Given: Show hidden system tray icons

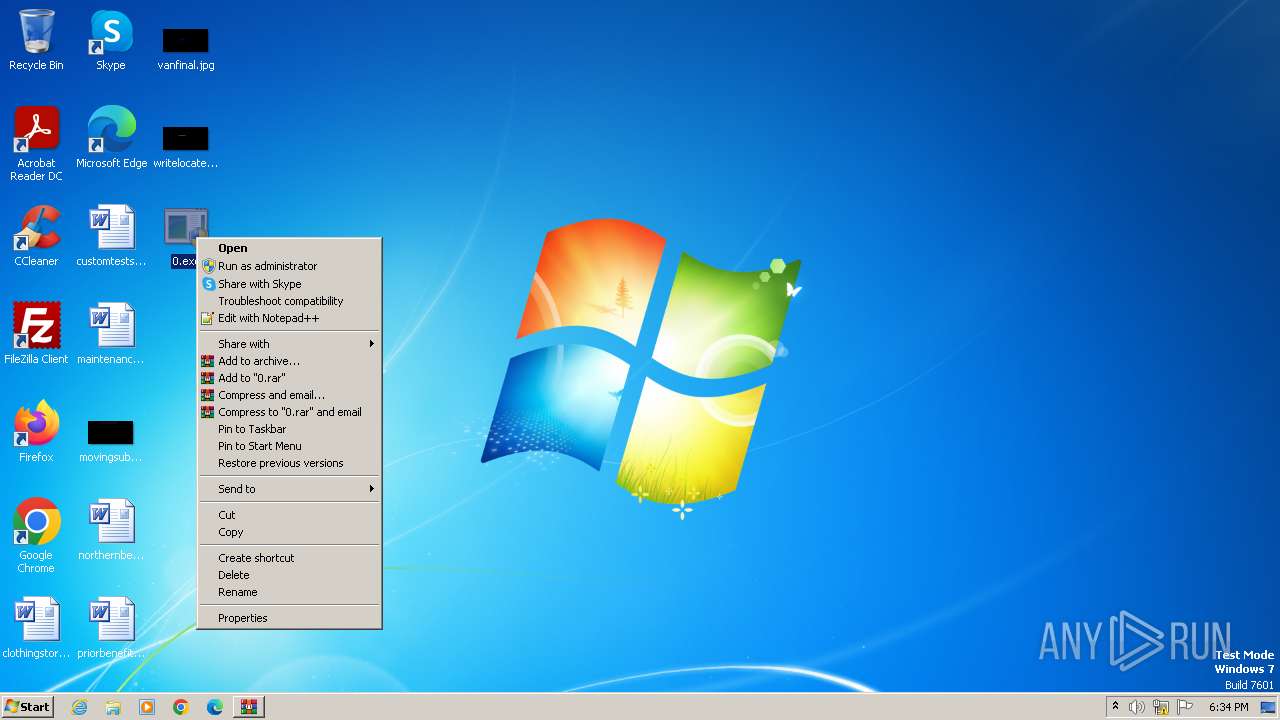Looking at the screenshot, I should [x=1115, y=707].
